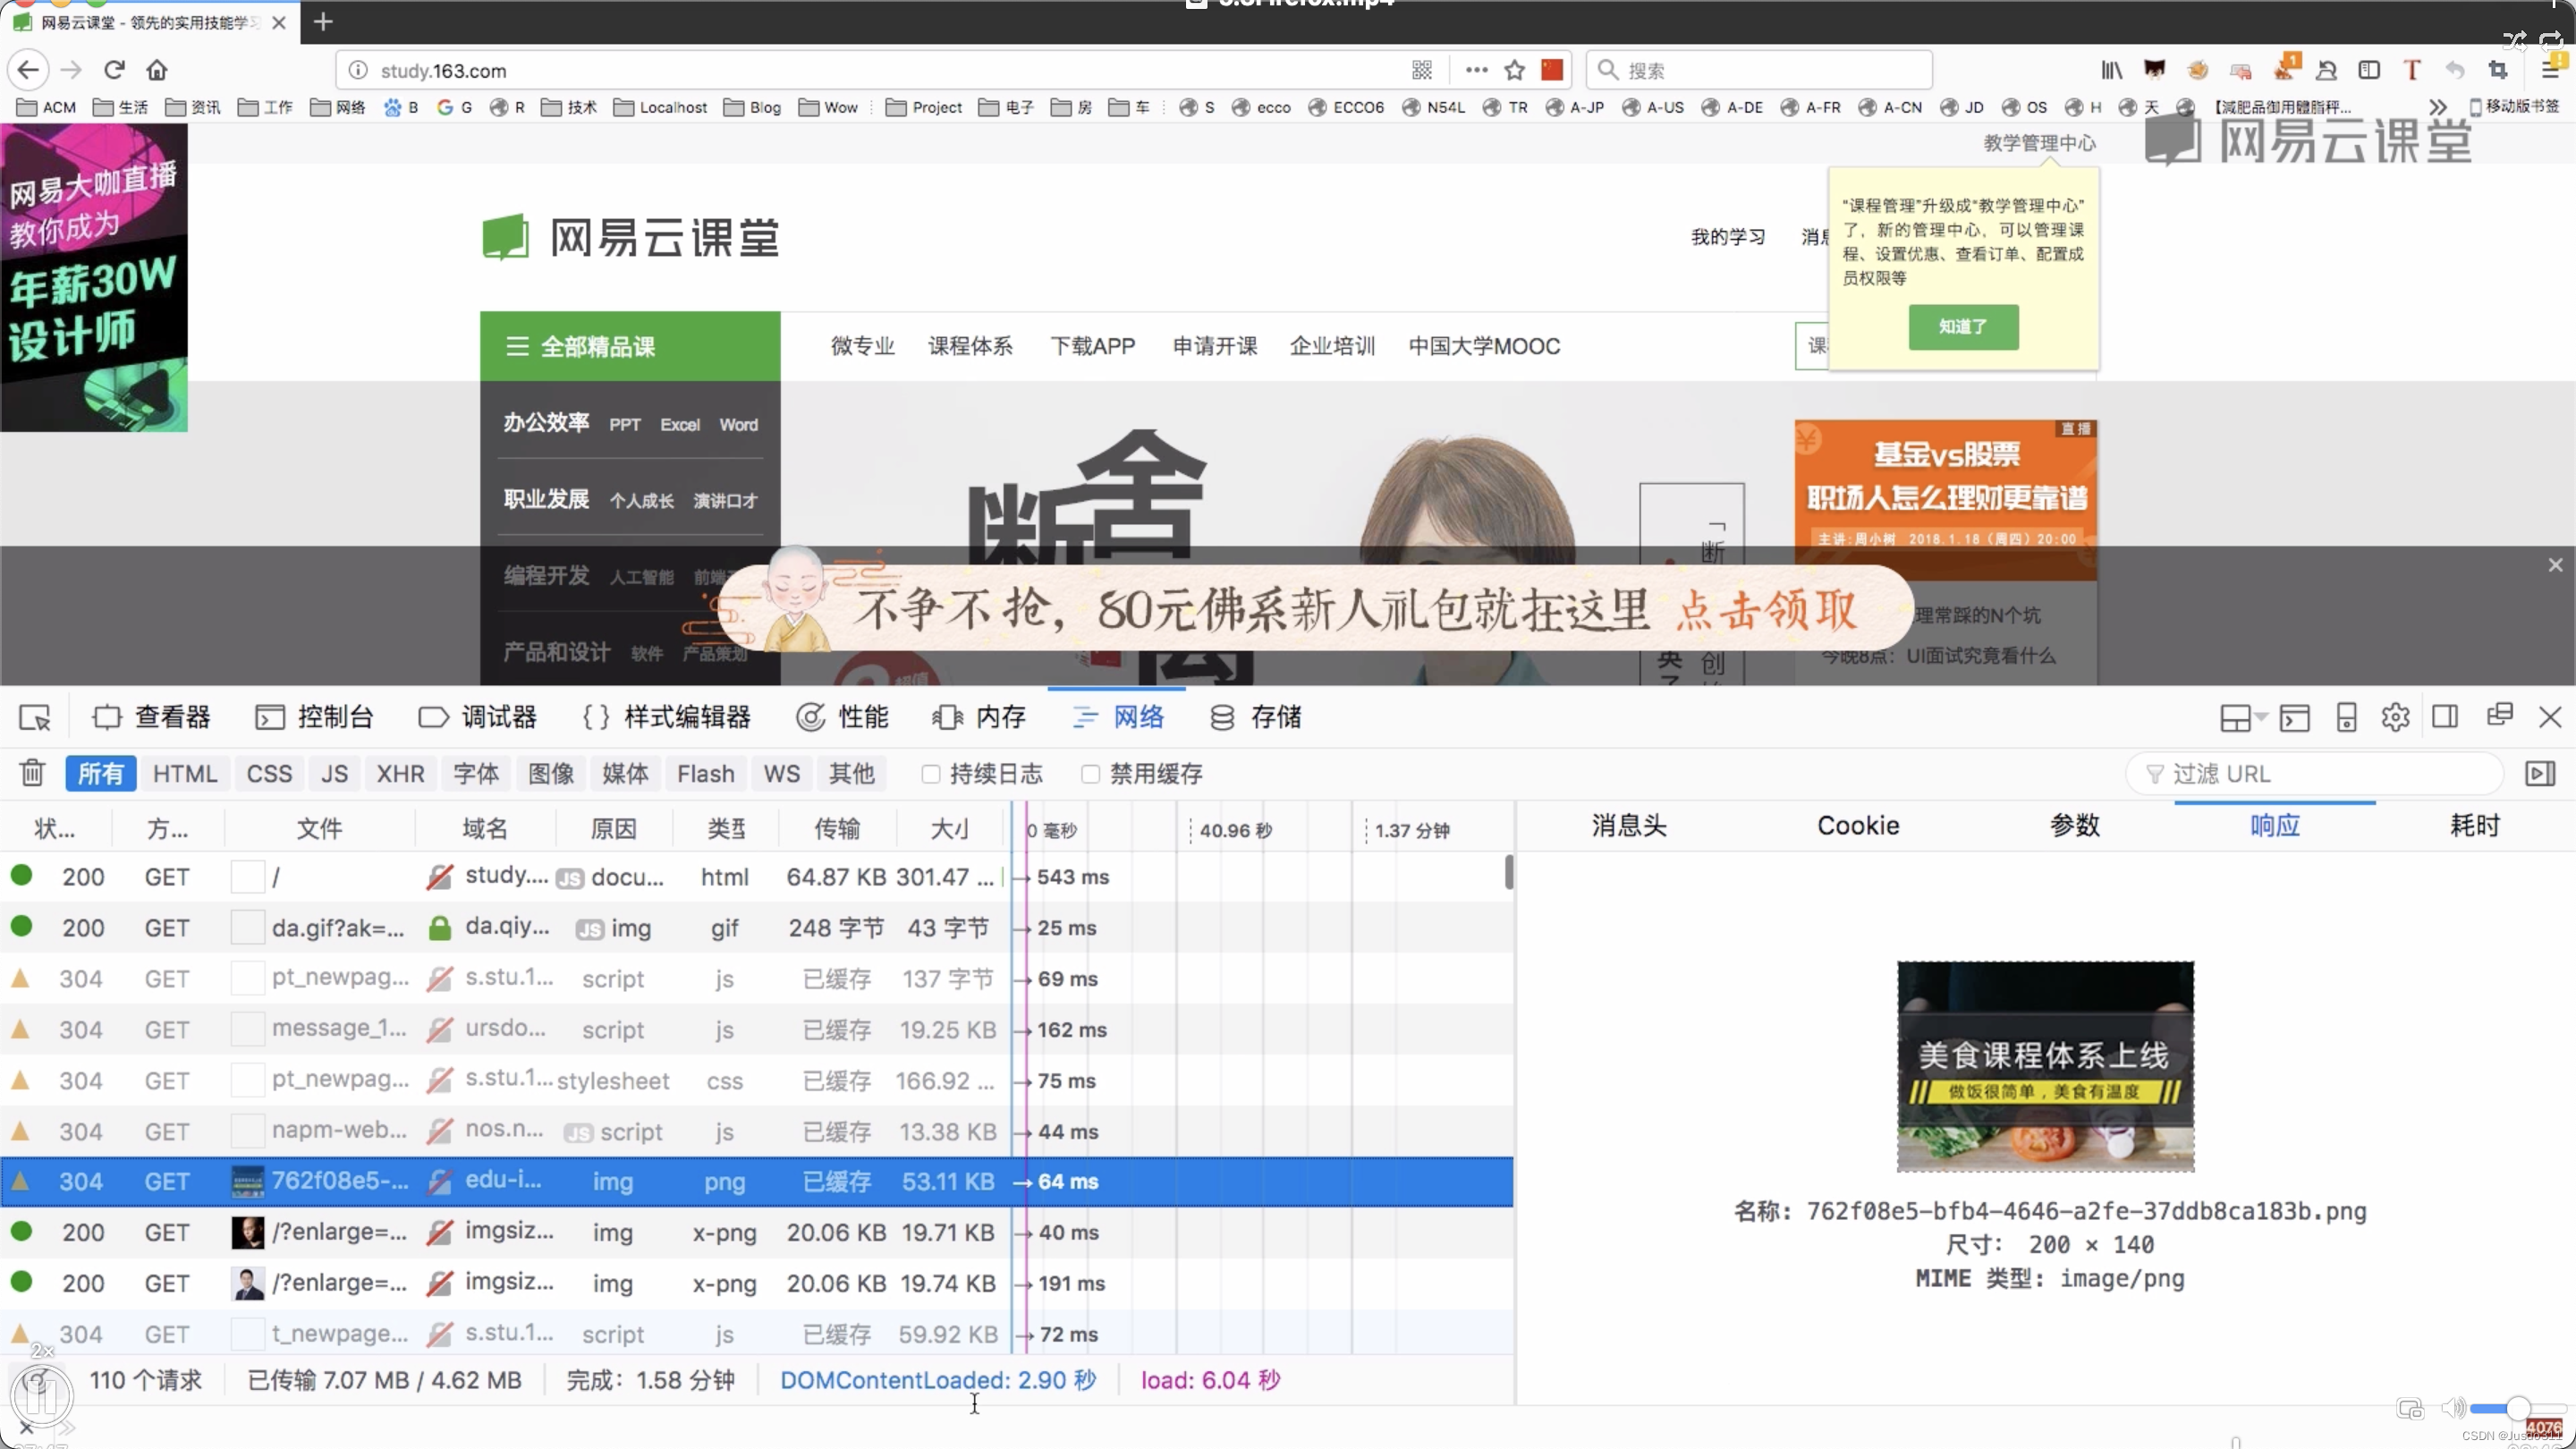This screenshot has height=1449, width=2576.
Task: Close the promotional banner overlay
Action: 2556,565
